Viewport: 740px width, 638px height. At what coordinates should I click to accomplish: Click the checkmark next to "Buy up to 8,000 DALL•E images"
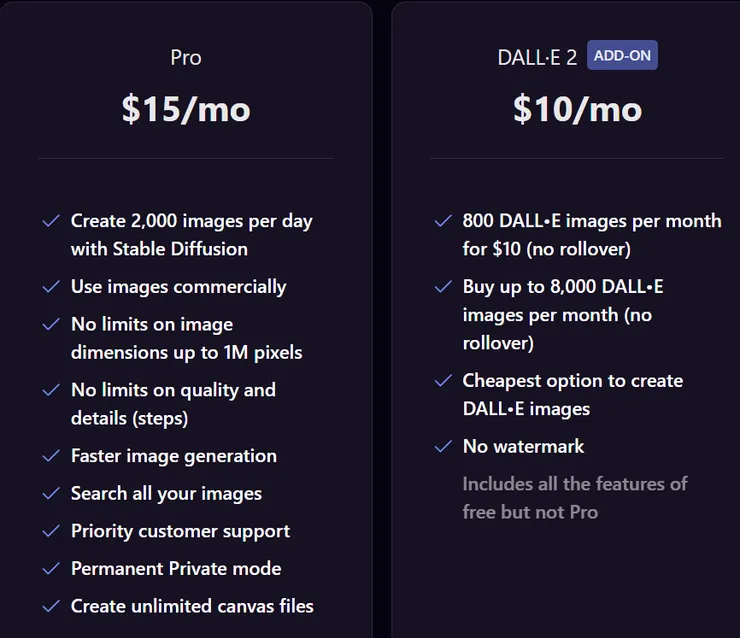(x=443, y=287)
